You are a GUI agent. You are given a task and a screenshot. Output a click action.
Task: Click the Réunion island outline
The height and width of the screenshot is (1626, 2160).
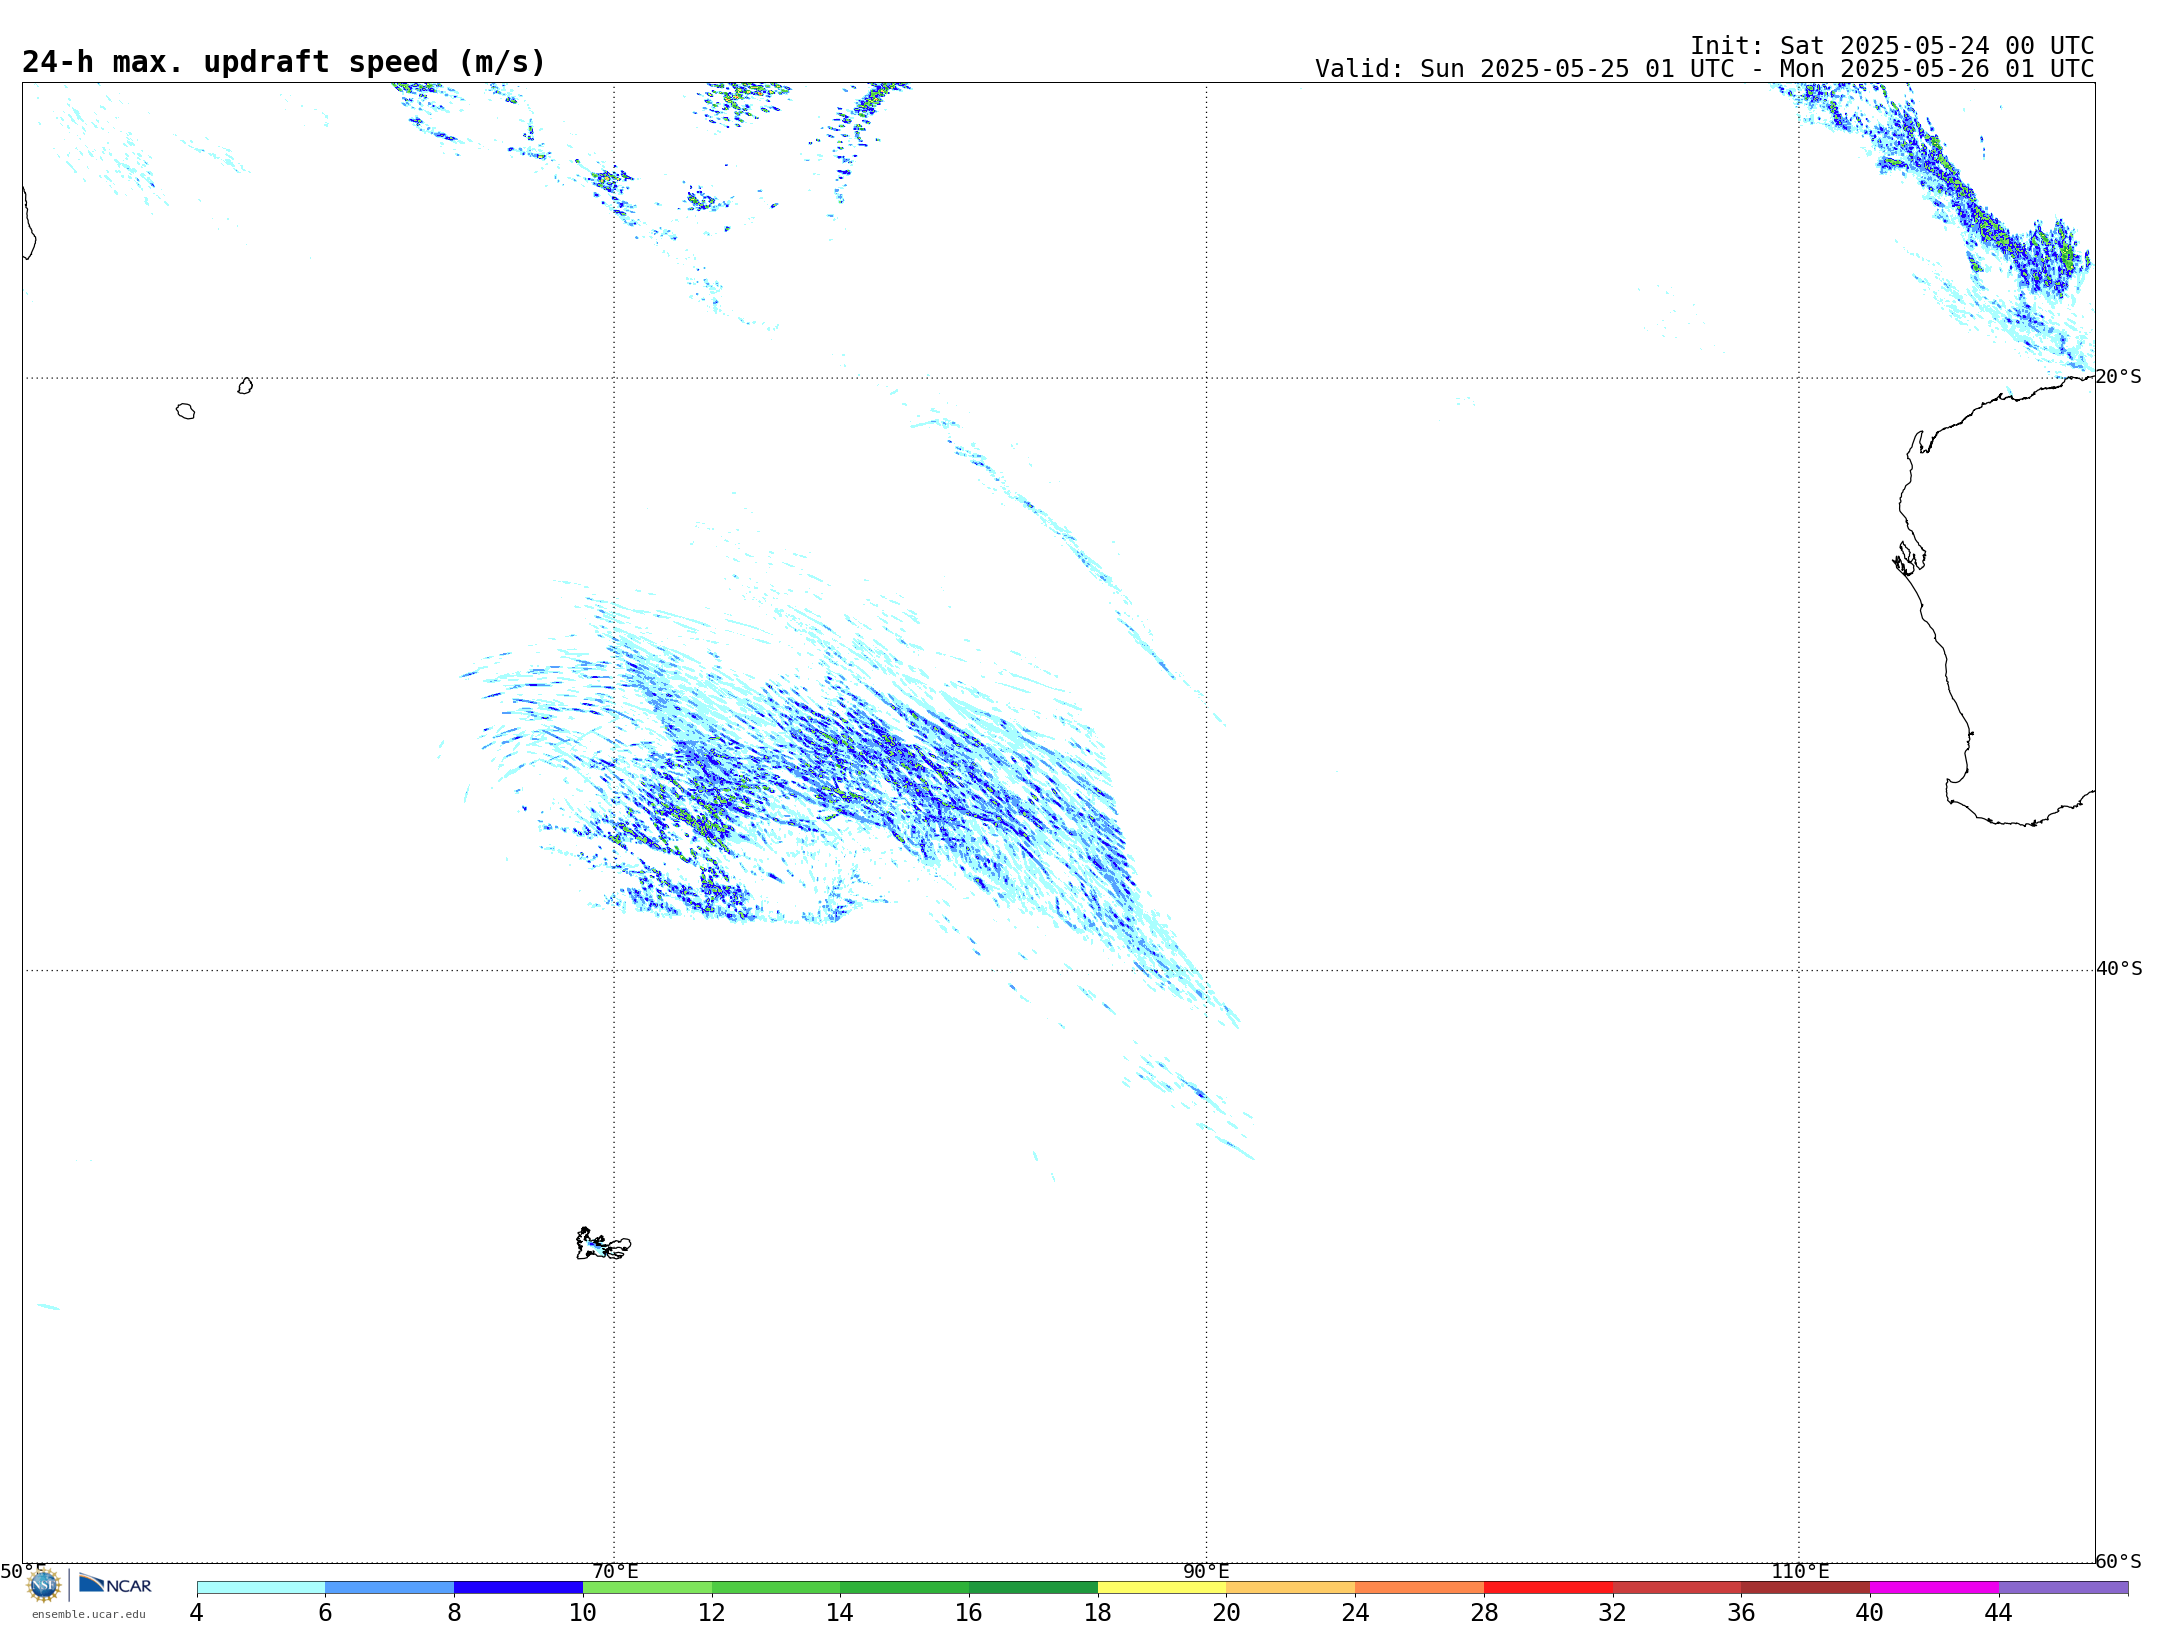point(185,411)
